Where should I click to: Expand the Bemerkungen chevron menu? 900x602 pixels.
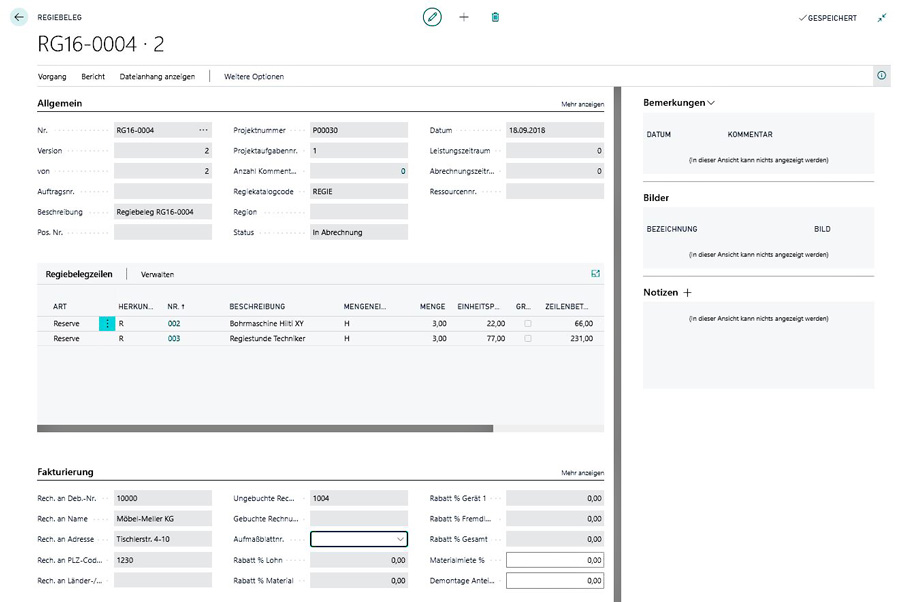point(711,103)
